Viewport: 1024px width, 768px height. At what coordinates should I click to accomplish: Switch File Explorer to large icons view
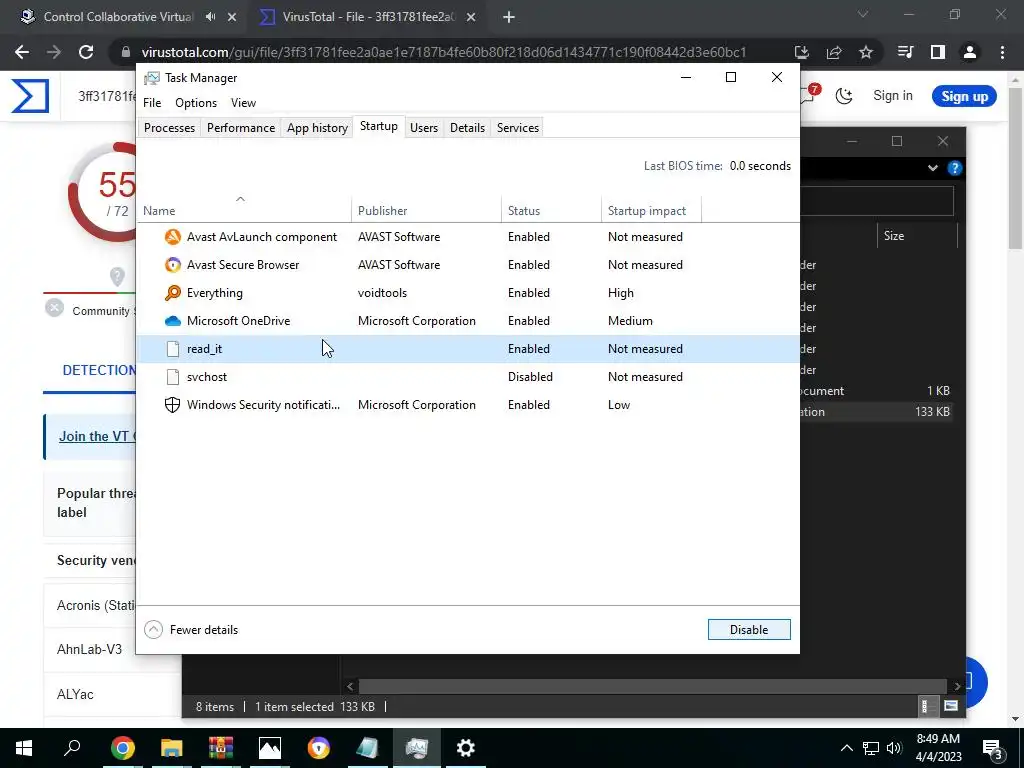[x=951, y=706]
